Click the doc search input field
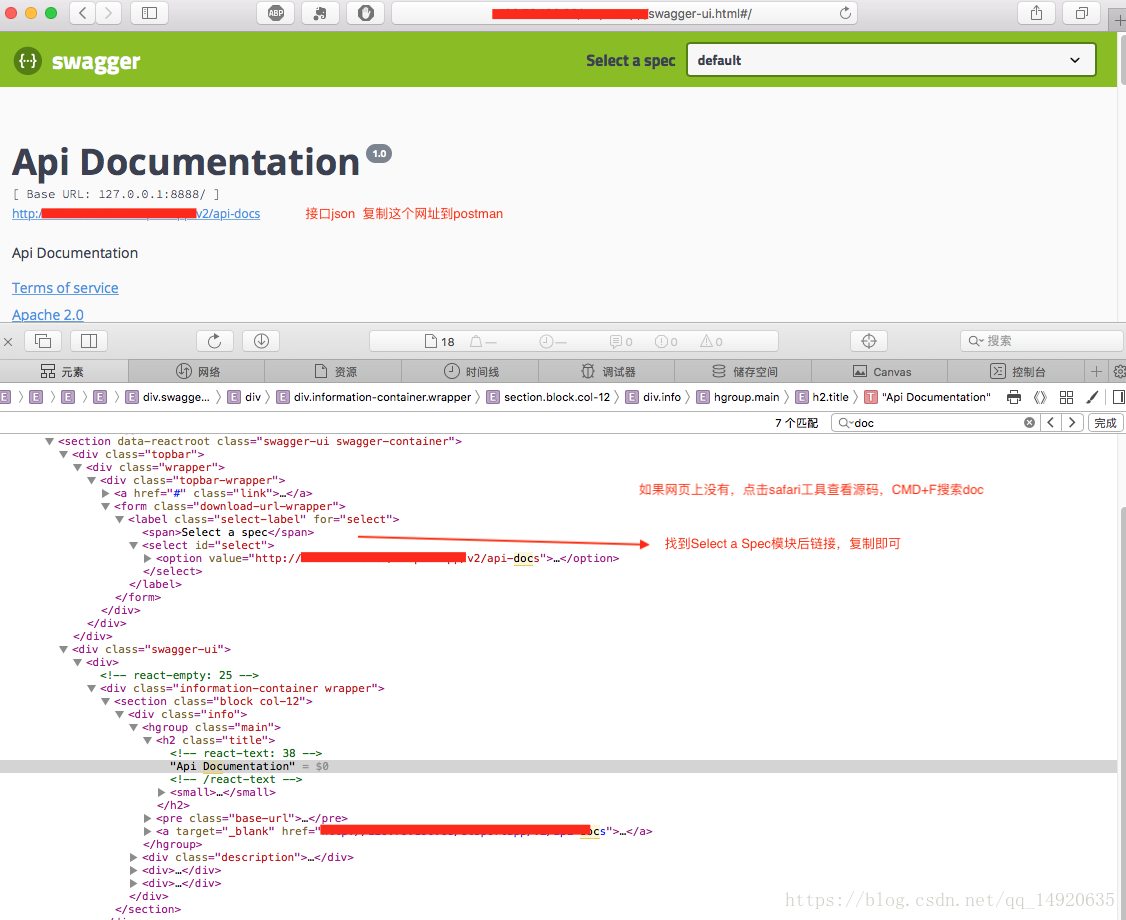Screen dimensions: 1126x920 point(934,422)
